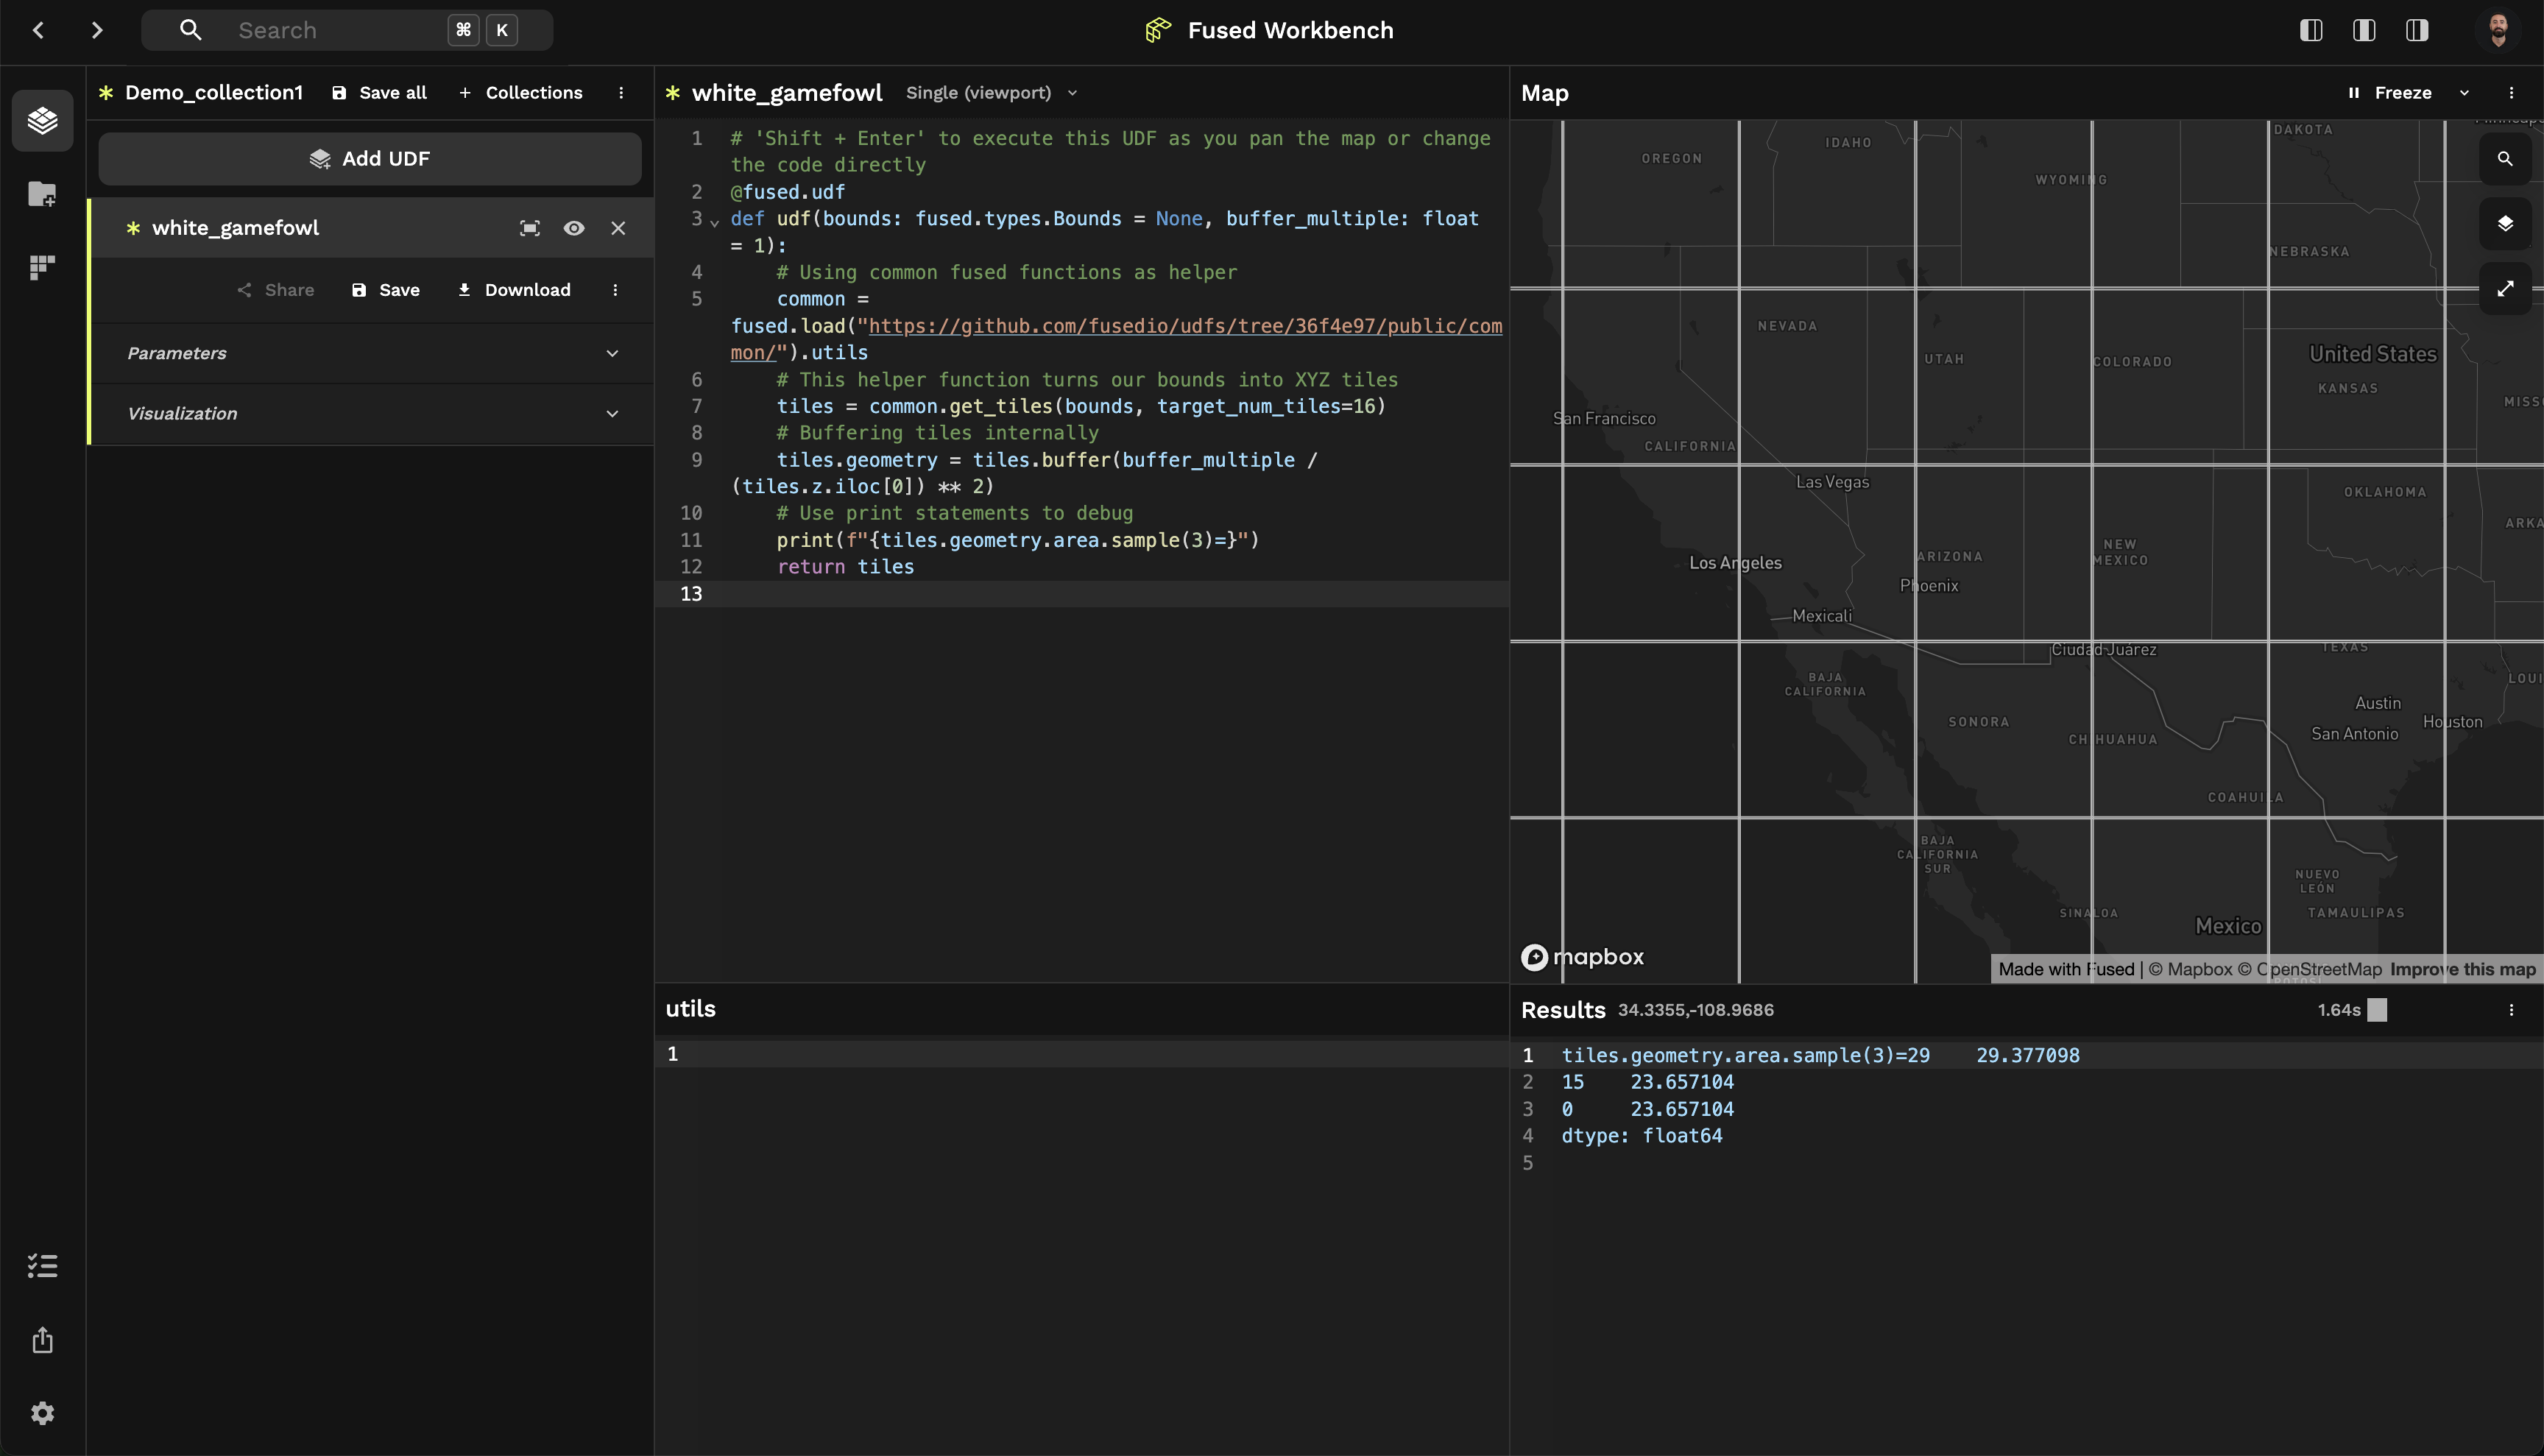Open the Settings gear icon

tap(42, 1413)
